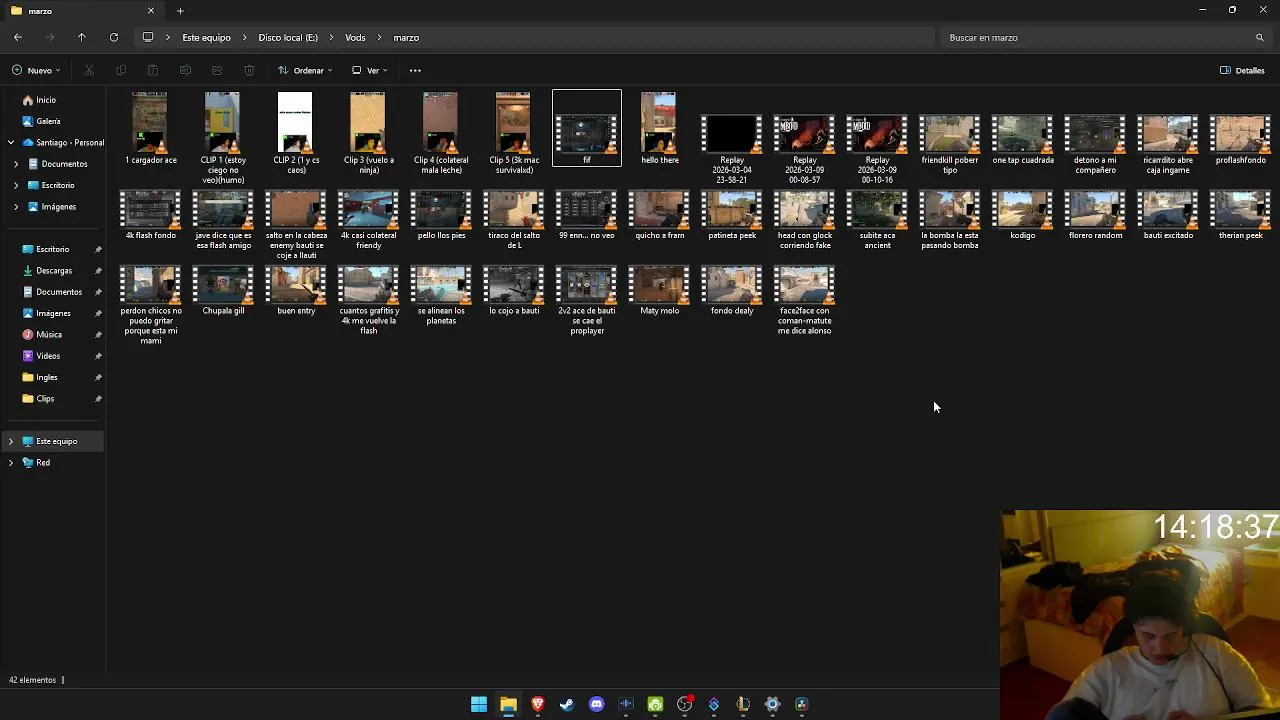Go back with the back arrow
The width and height of the screenshot is (1280, 720).
(18, 38)
